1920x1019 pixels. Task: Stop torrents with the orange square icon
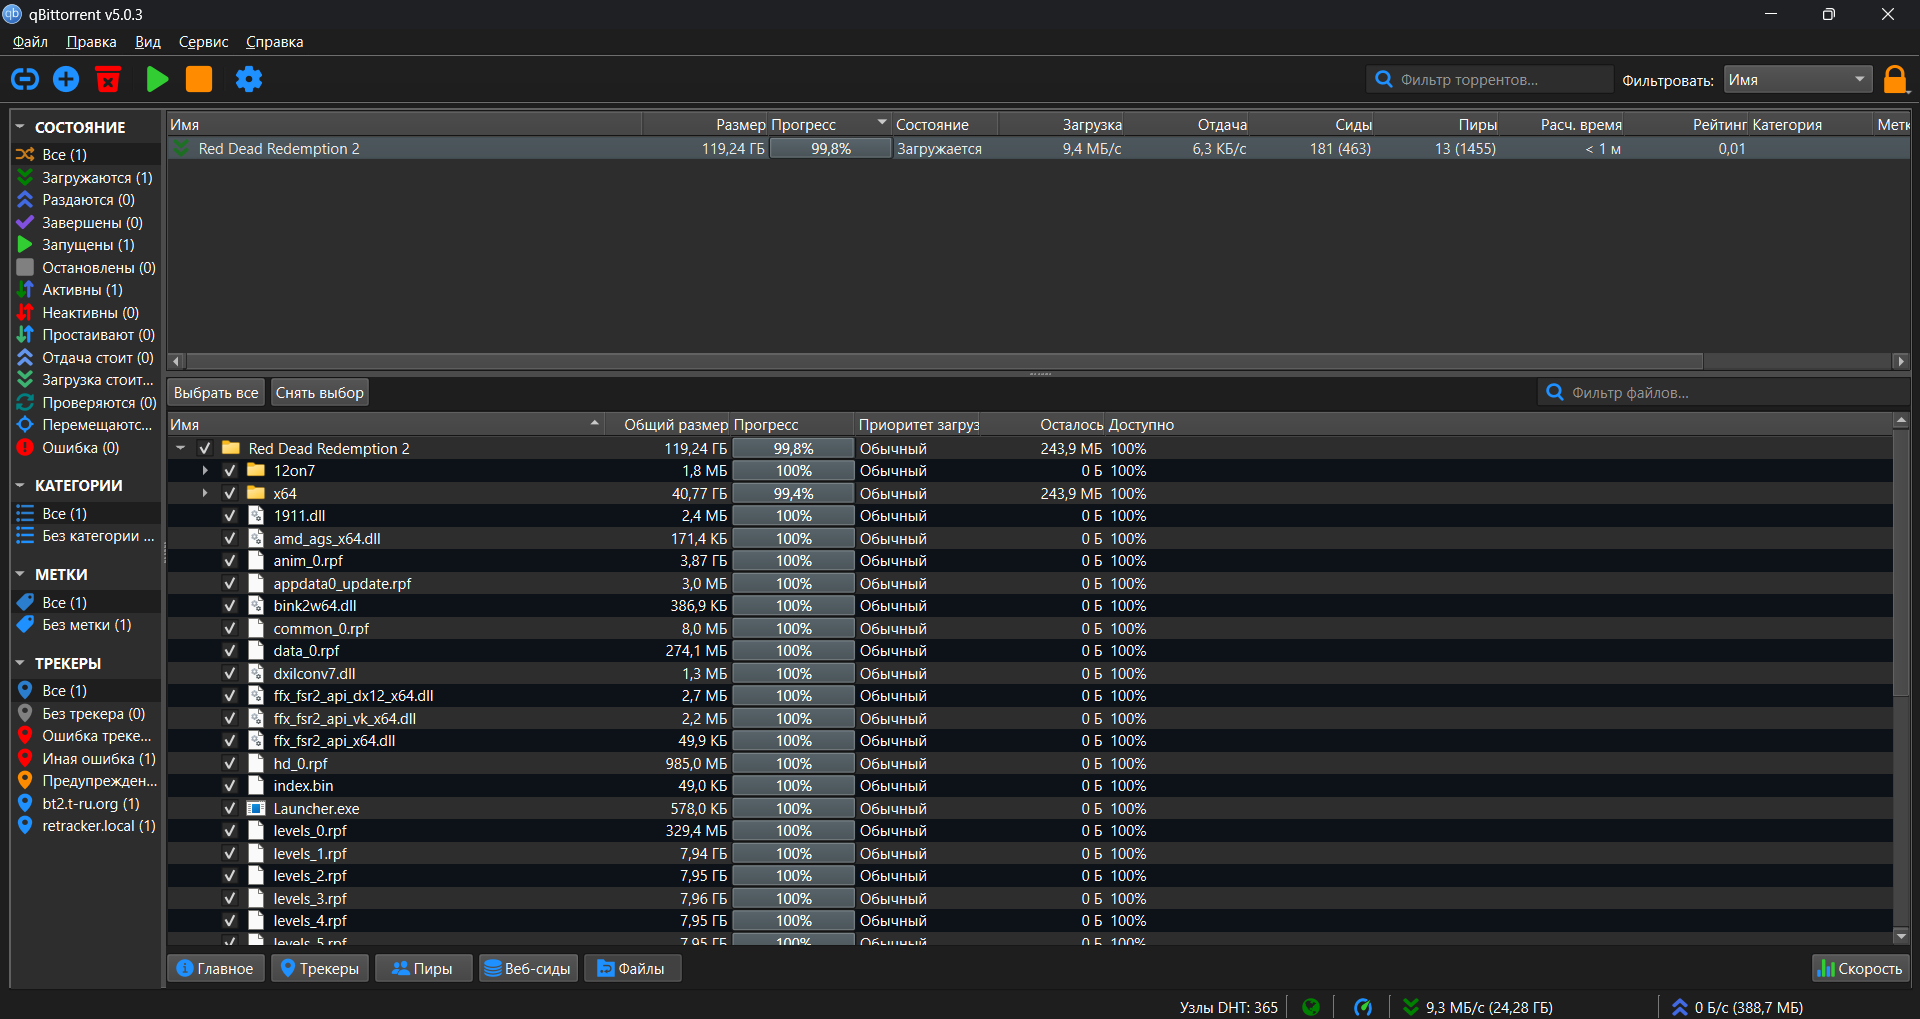point(199,79)
